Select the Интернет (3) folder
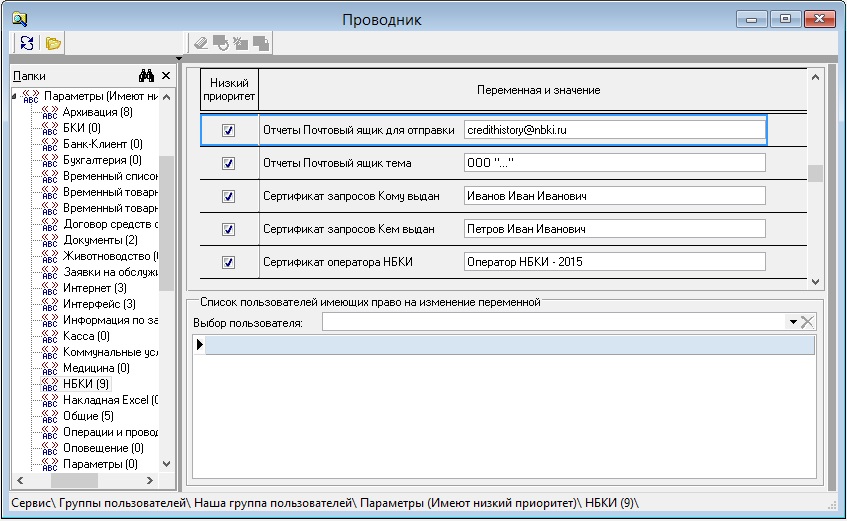 tap(95, 288)
